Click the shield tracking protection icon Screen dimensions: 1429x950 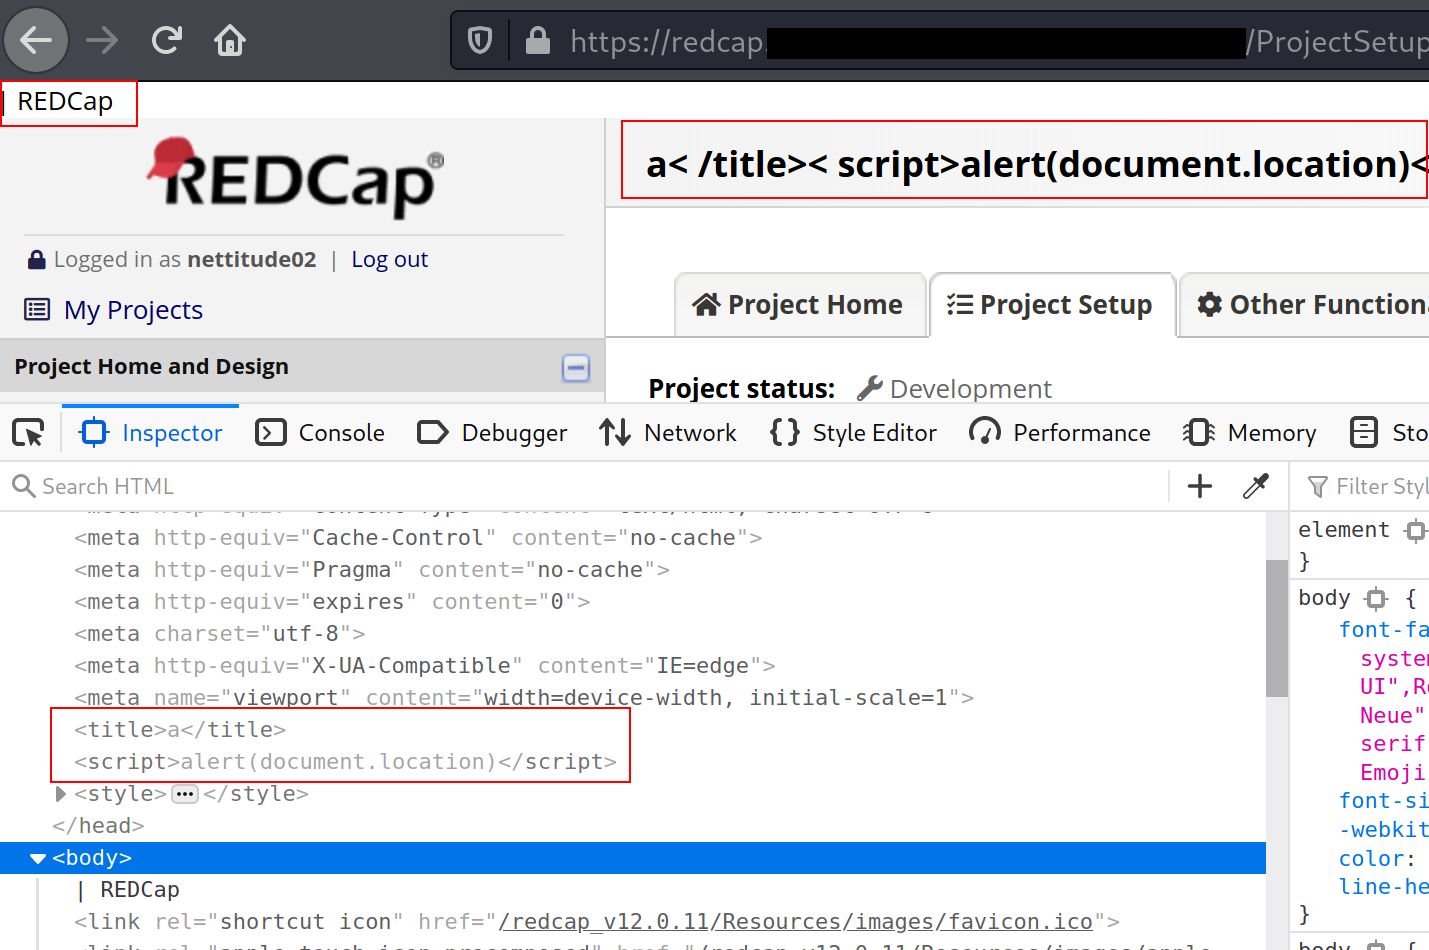click(480, 41)
